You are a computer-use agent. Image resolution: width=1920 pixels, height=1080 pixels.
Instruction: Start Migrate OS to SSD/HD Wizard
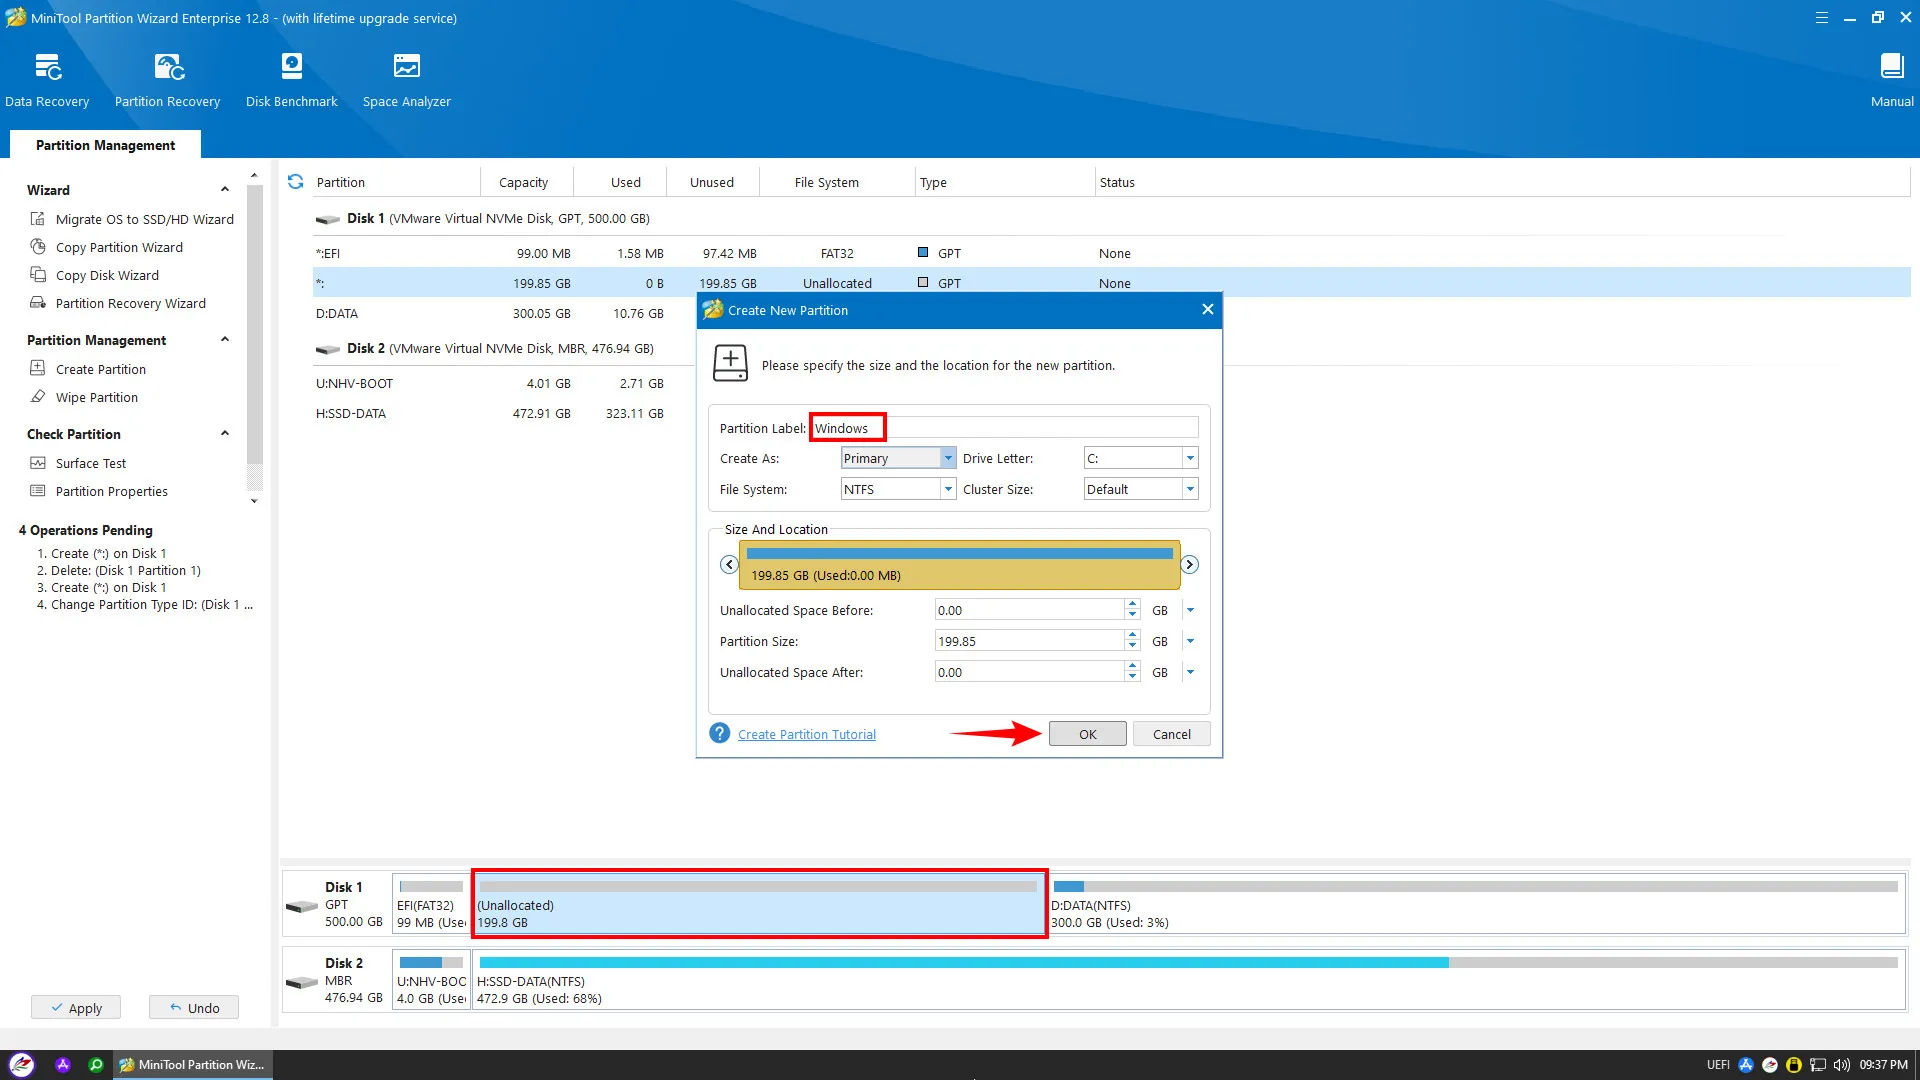pyautogui.click(x=144, y=219)
